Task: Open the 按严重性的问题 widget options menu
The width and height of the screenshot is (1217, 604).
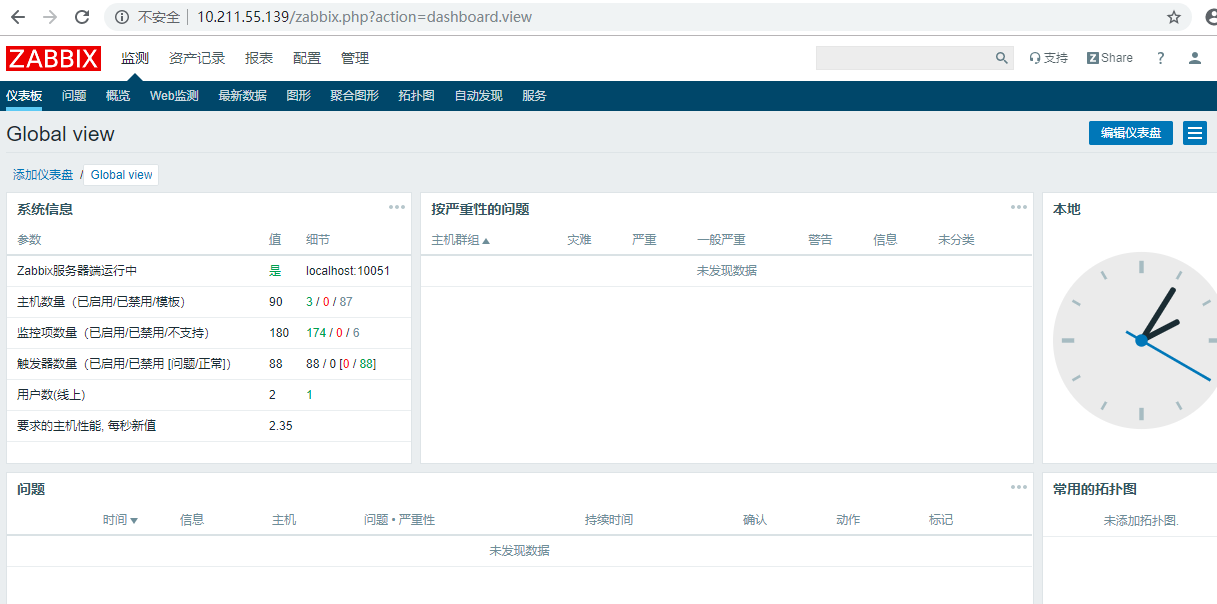Action: point(1018,207)
